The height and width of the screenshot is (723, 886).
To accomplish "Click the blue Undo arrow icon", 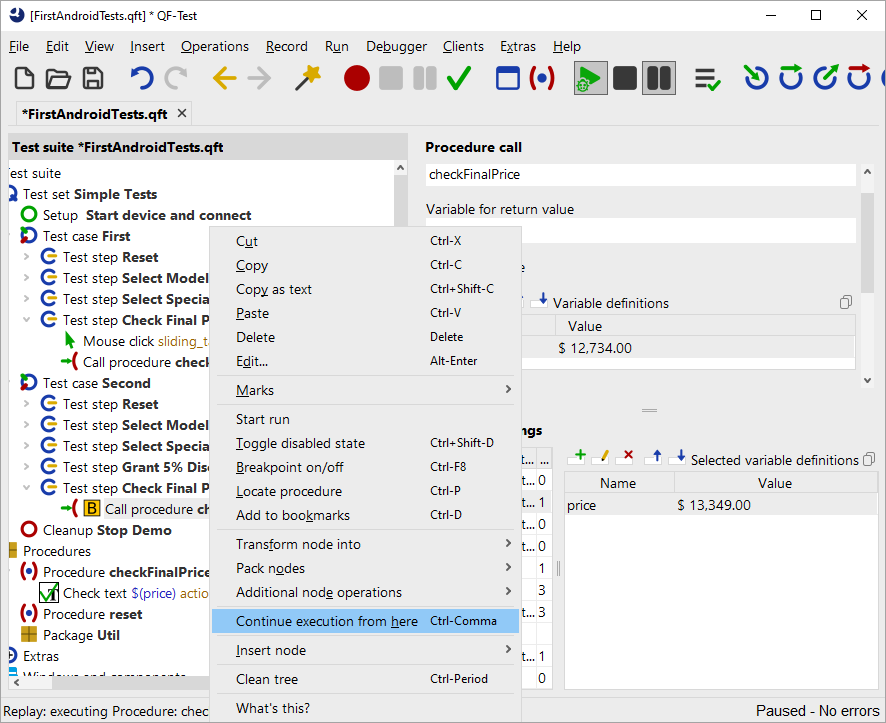I will click(142, 78).
